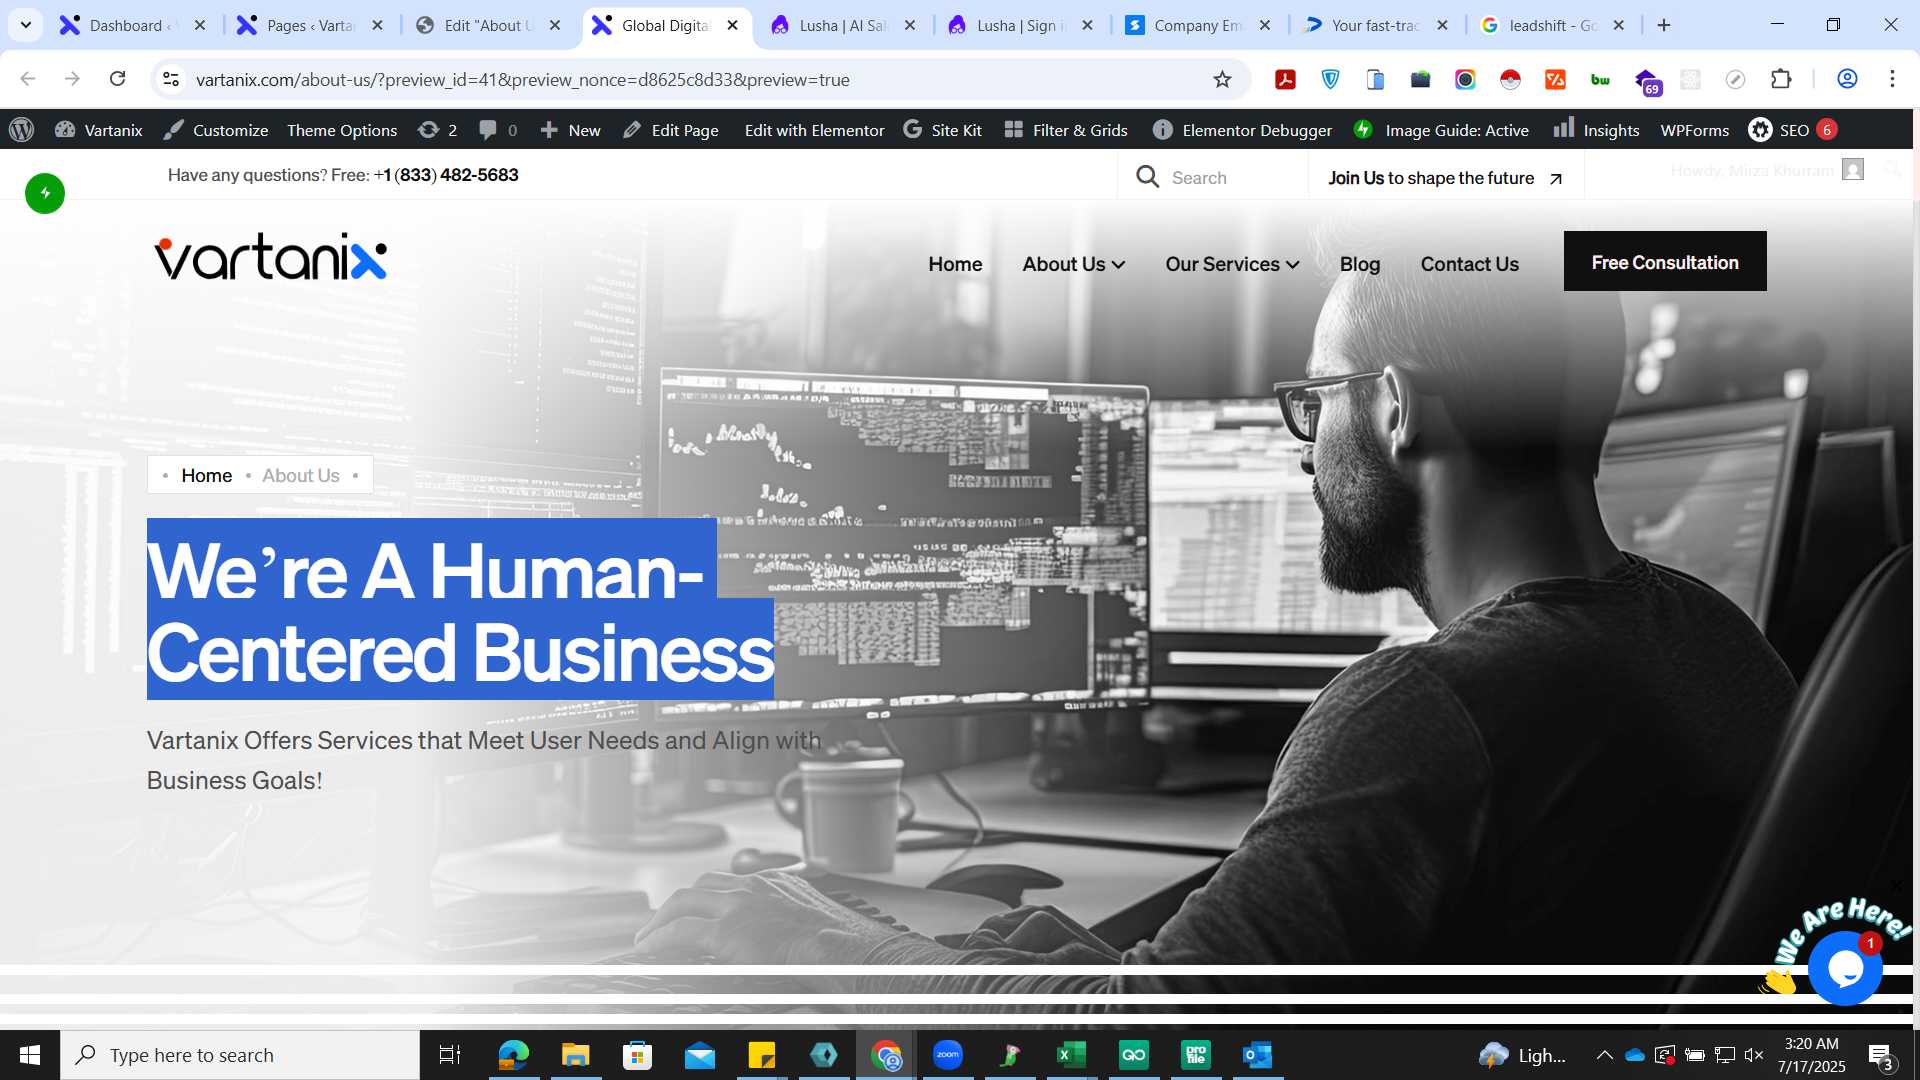Image resolution: width=1920 pixels, height=1080 pixels.
Task: Click the Howdy user avatar
Action: tap(1853, 170)
